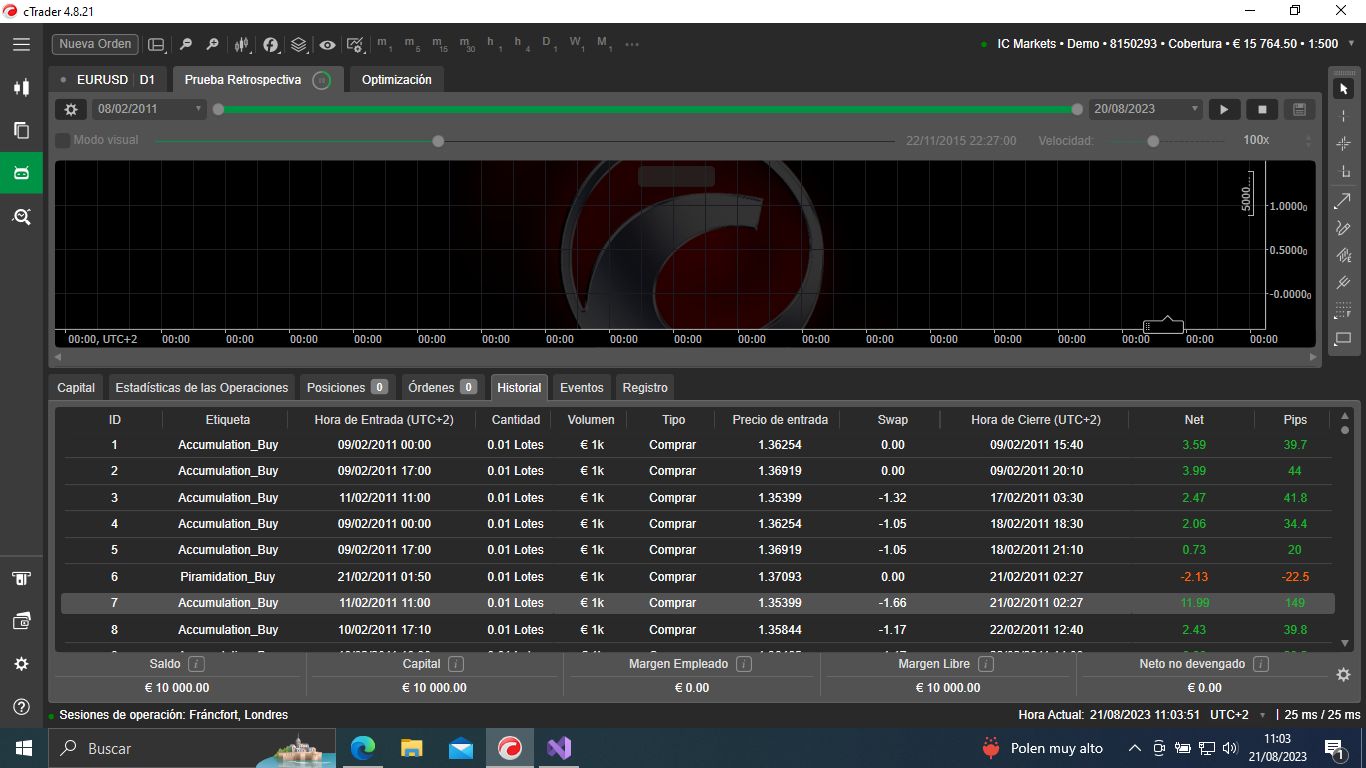
Task: Select the h4 timeframe button
Action: point(522,44)
